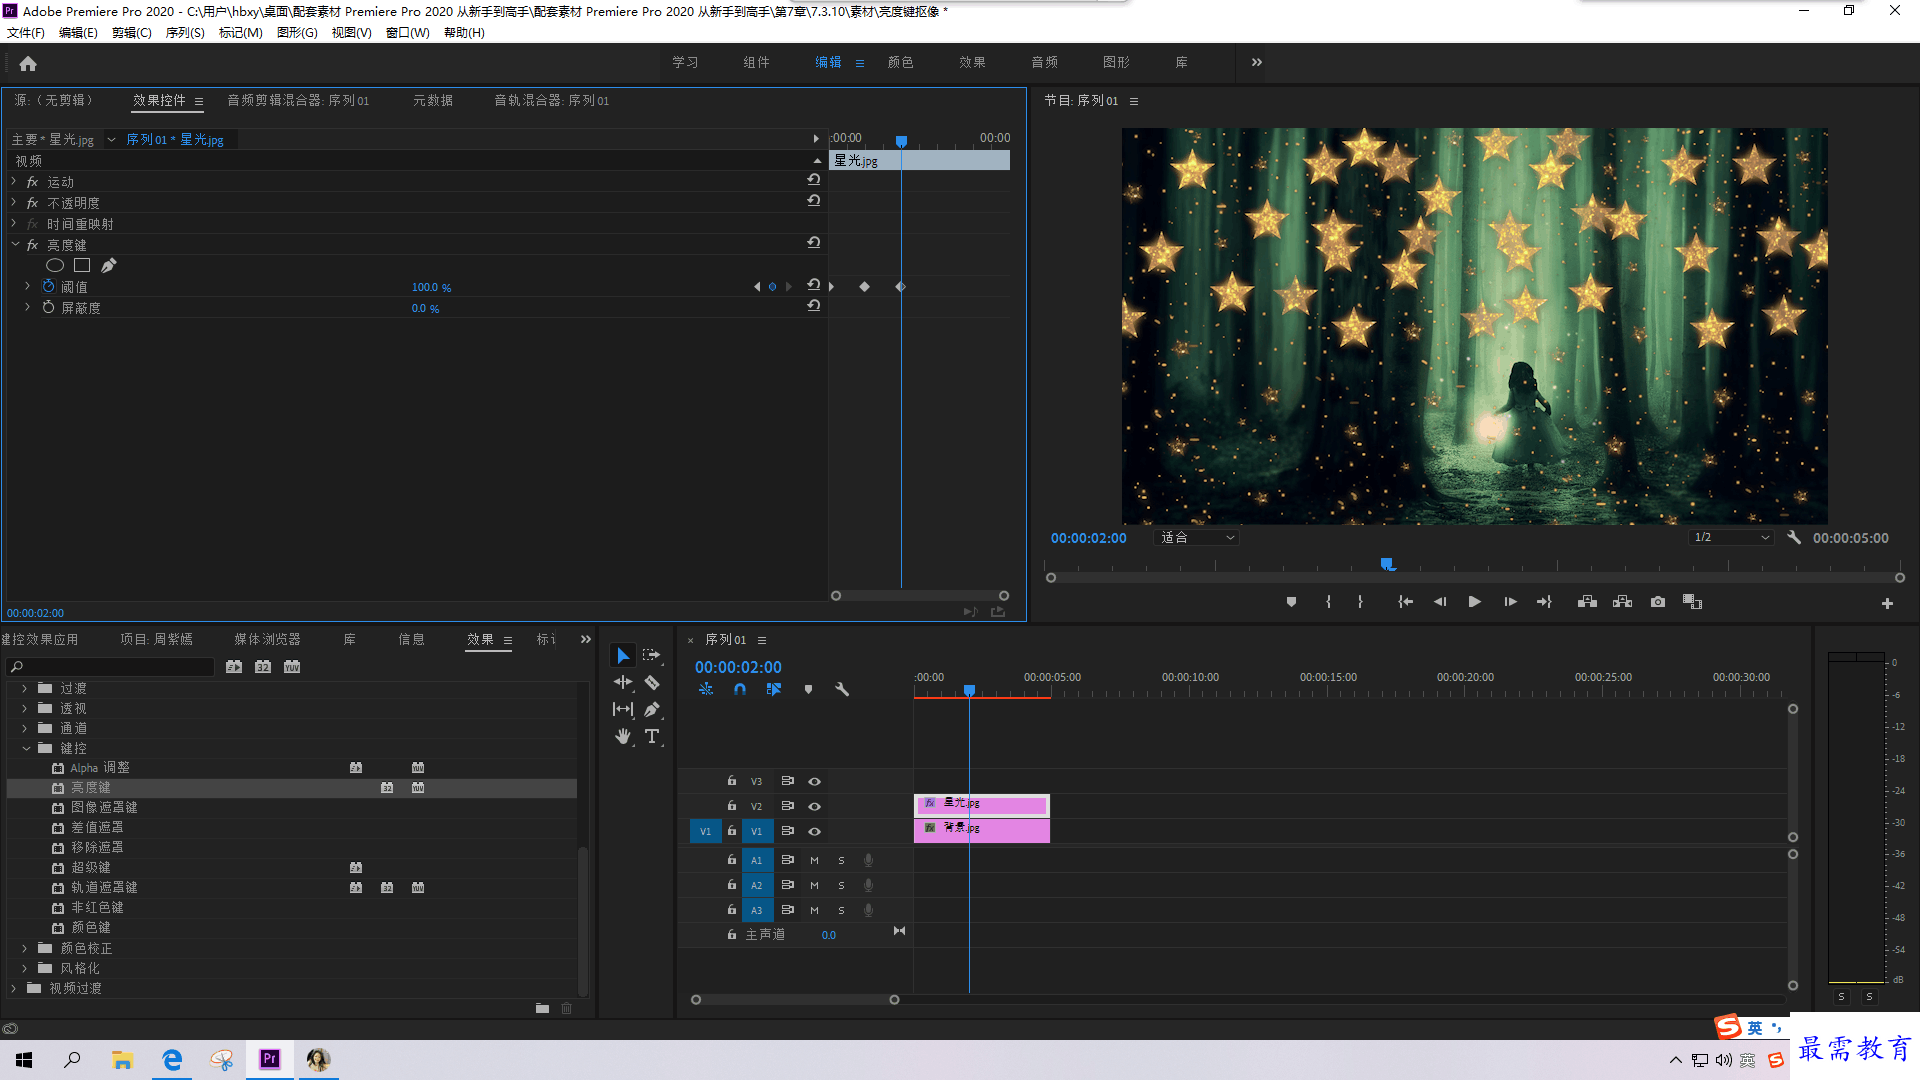
Task: Select the Hand tool
Action: (x=623, y=736)
